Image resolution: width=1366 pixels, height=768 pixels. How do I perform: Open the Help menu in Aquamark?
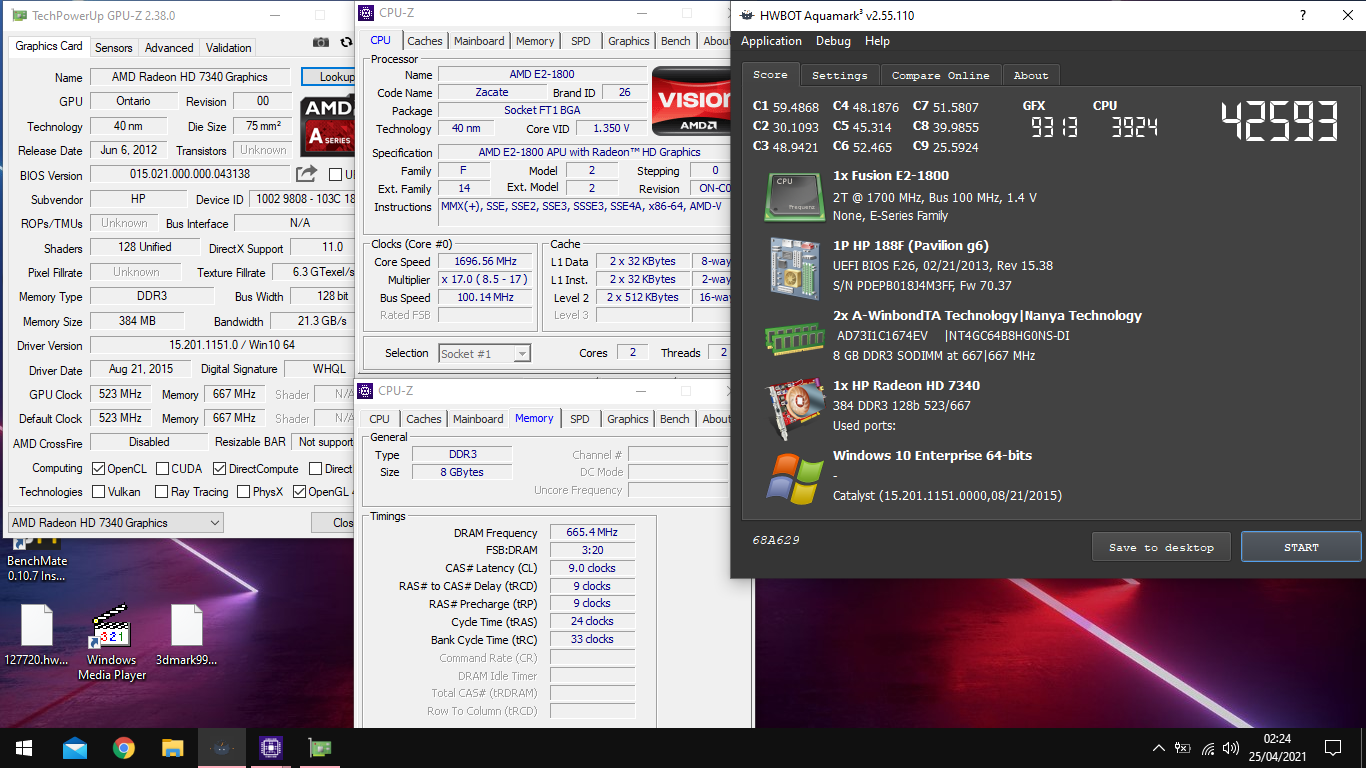(877, 41)
